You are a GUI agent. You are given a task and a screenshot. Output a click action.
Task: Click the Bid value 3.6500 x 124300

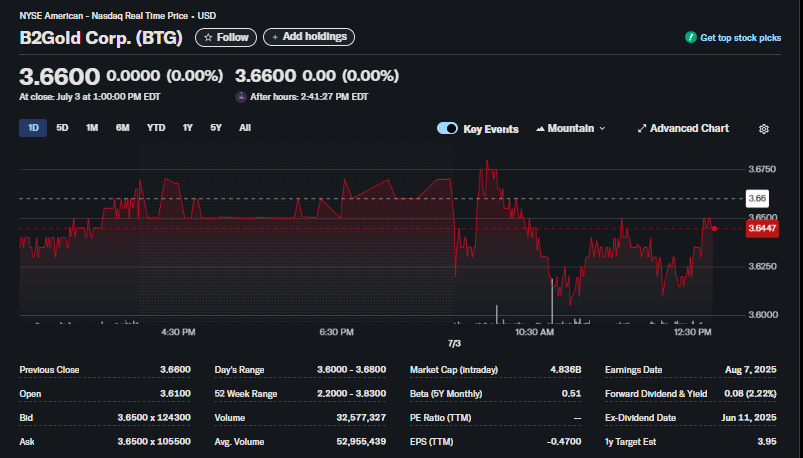point(154,418)
